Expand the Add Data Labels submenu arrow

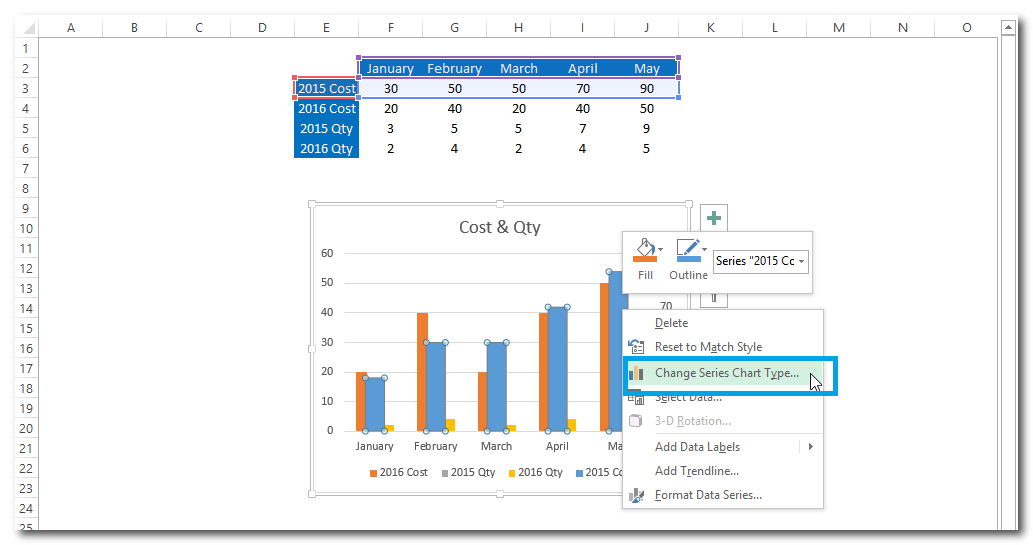[810, 447]
